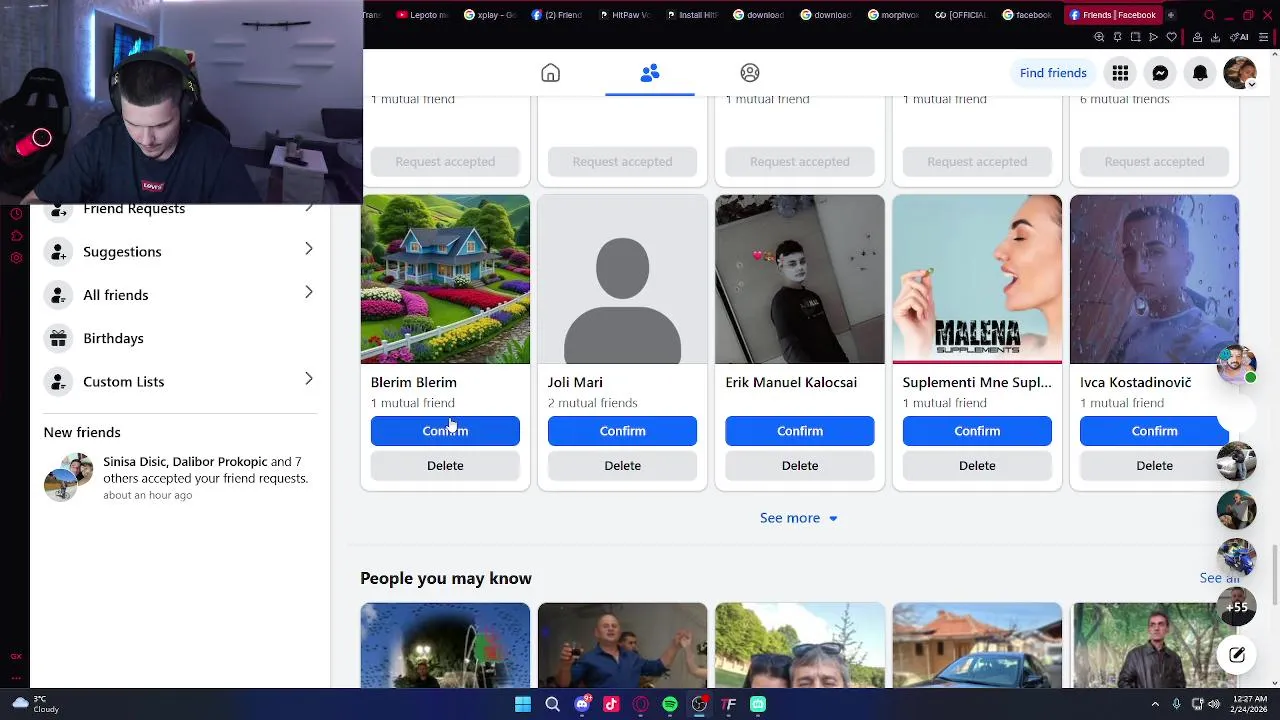Open Joli Mari's default avatar picture
Viewport: 1280px width, 720px height.
point(622,279)
